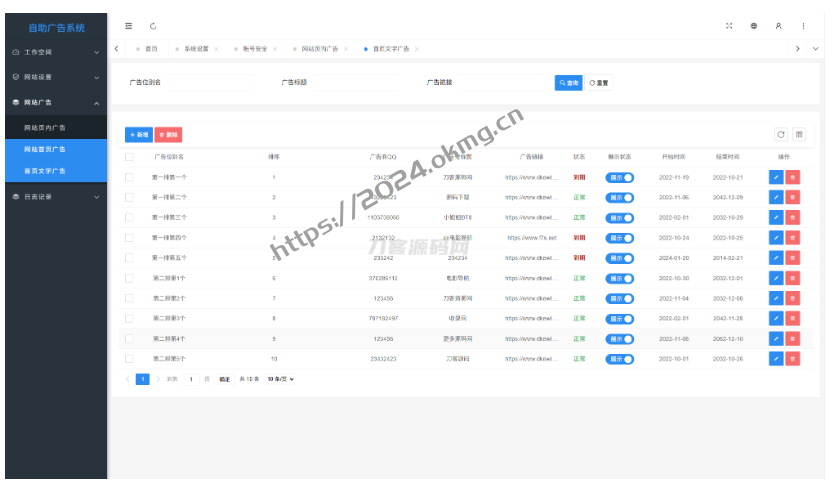Collapse the 网站广告 sidebar menu
The width and height of the screenshot is (834, 489).
coord(56,103)
